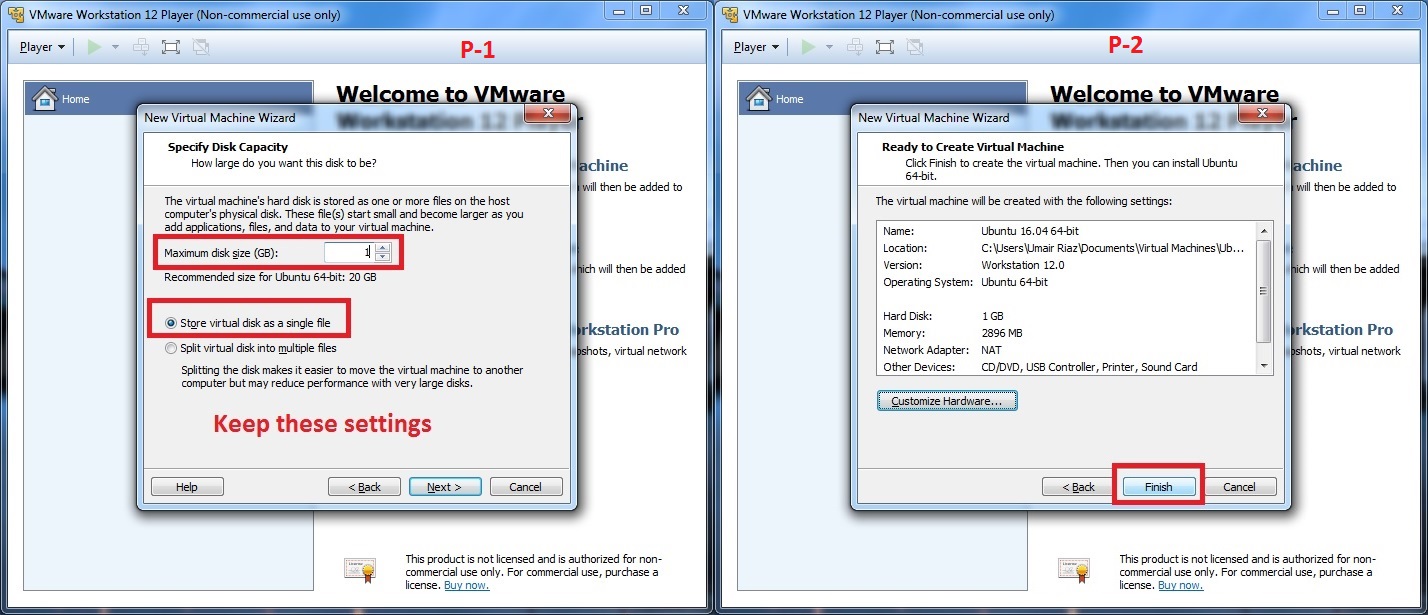This screenshot has height=615, width=1428.
Task: Click Unity mode icon, Disk Capacity window toolbar
Action: (201, 47)
